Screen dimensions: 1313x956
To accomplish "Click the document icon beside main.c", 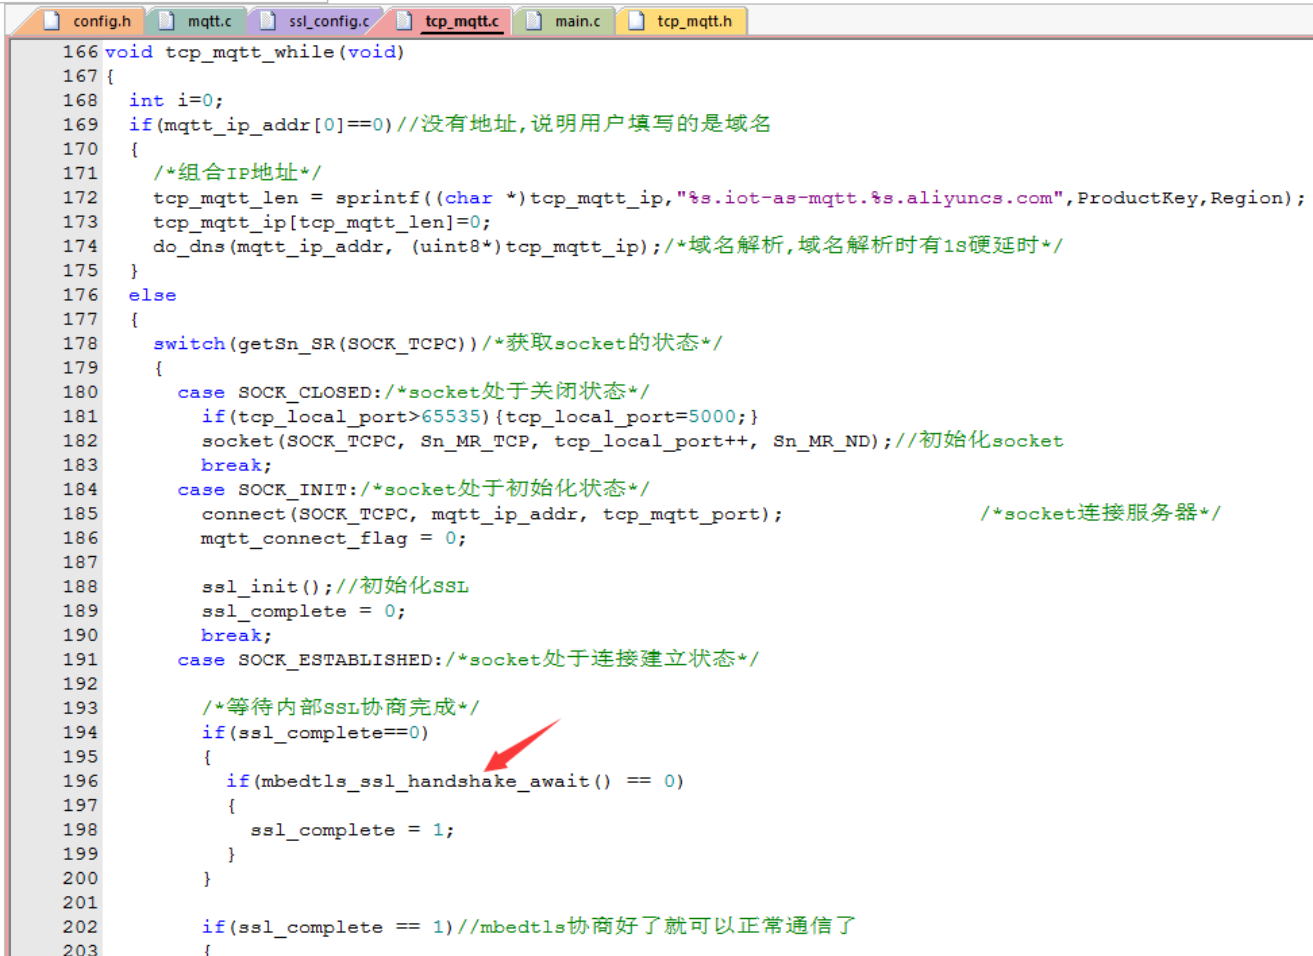I will coord(535,21).
